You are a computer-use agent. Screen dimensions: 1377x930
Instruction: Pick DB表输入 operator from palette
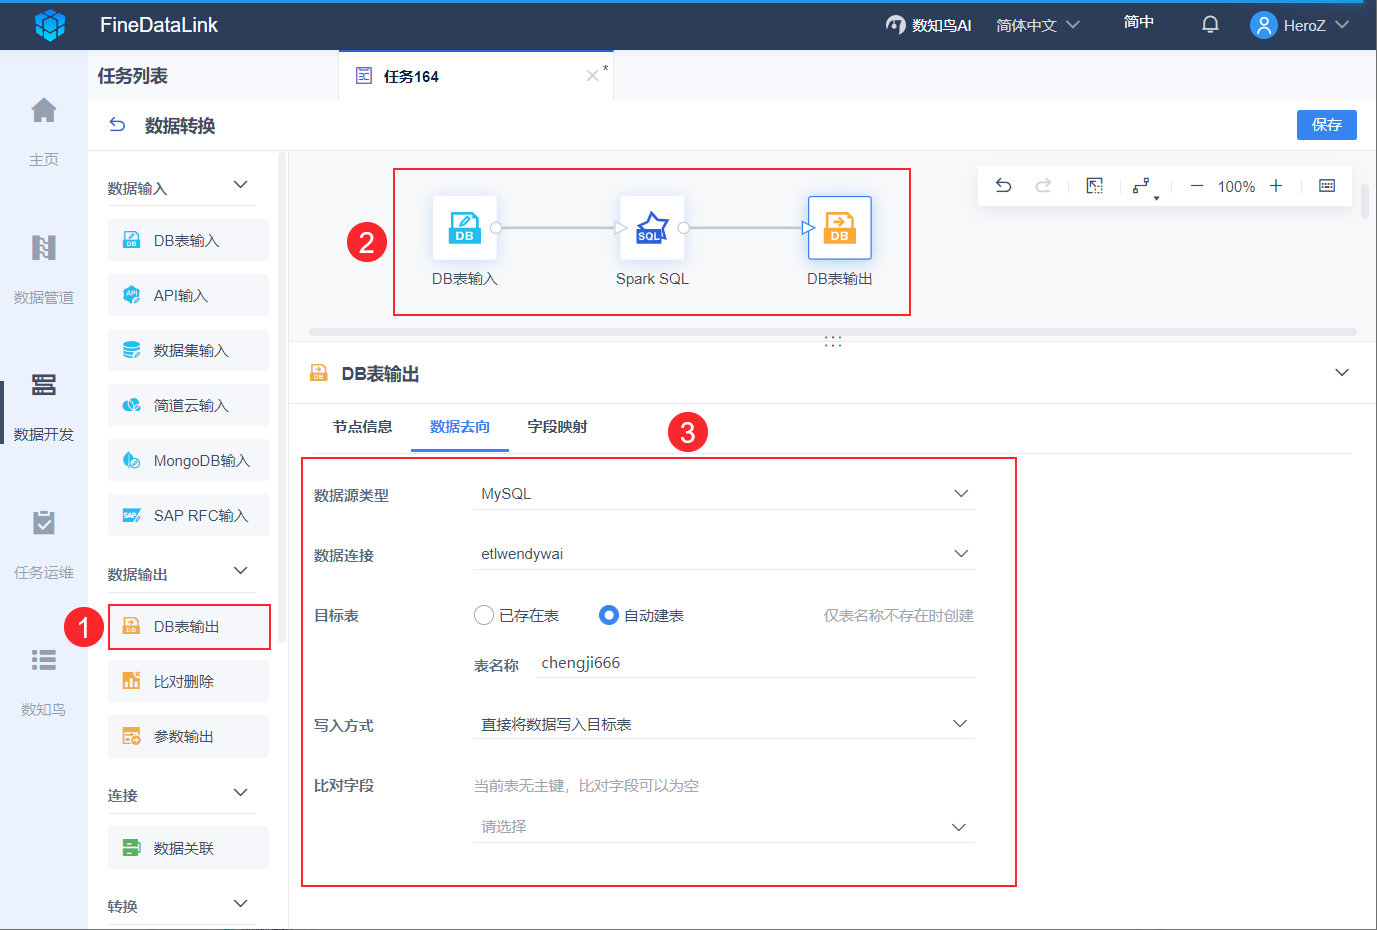pos(188,240)
